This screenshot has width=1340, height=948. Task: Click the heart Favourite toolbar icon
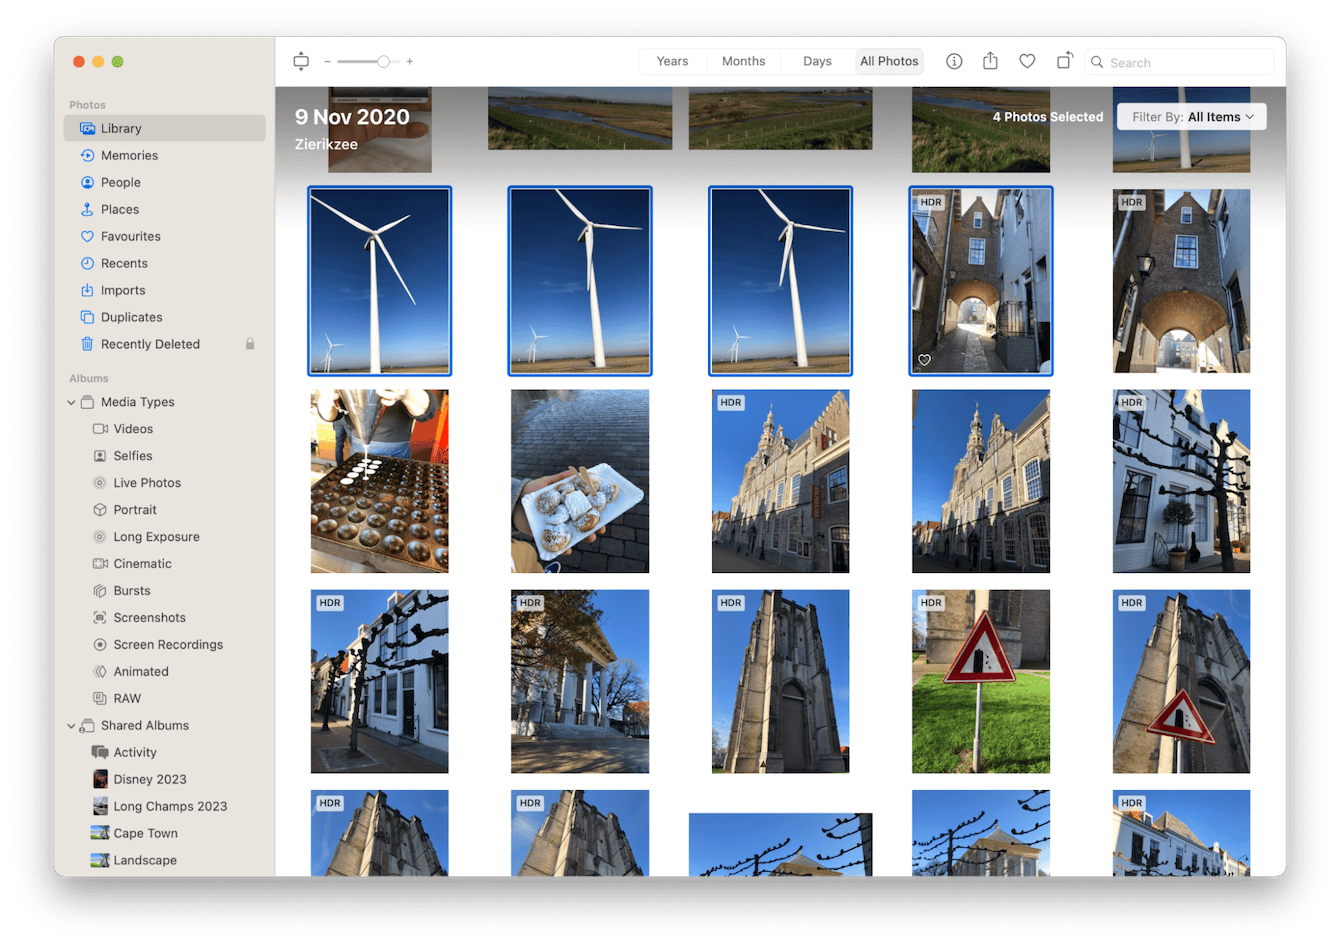pyautogui.click(x=1027, y=61)
